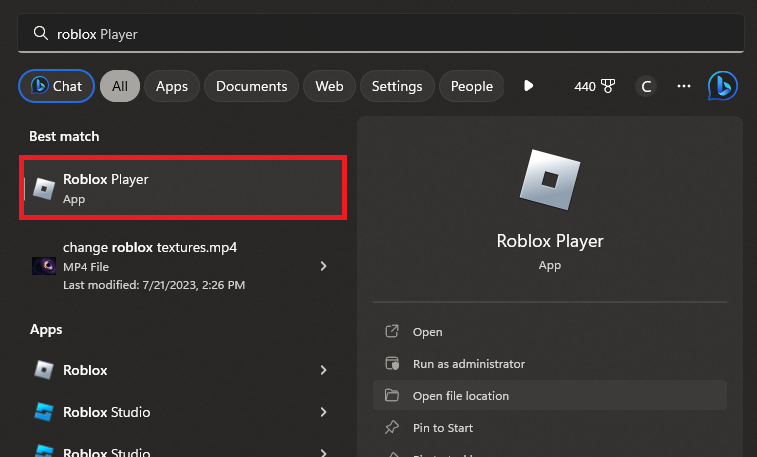Expand change roblox textures.mp4 details chevron
Screen dimensions: 757x457
click(323, 266)
